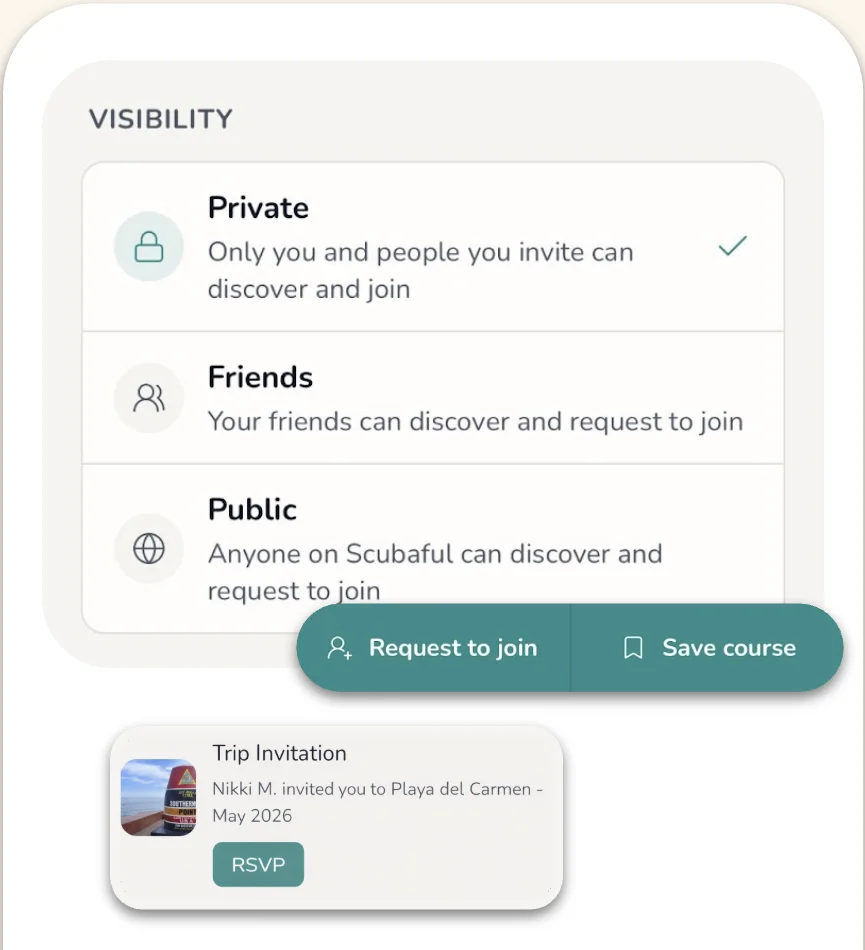Click the Playa del Carmen trip photo thumbnail
The height and width of the screenshot is (950, 865).
point(158,797)
